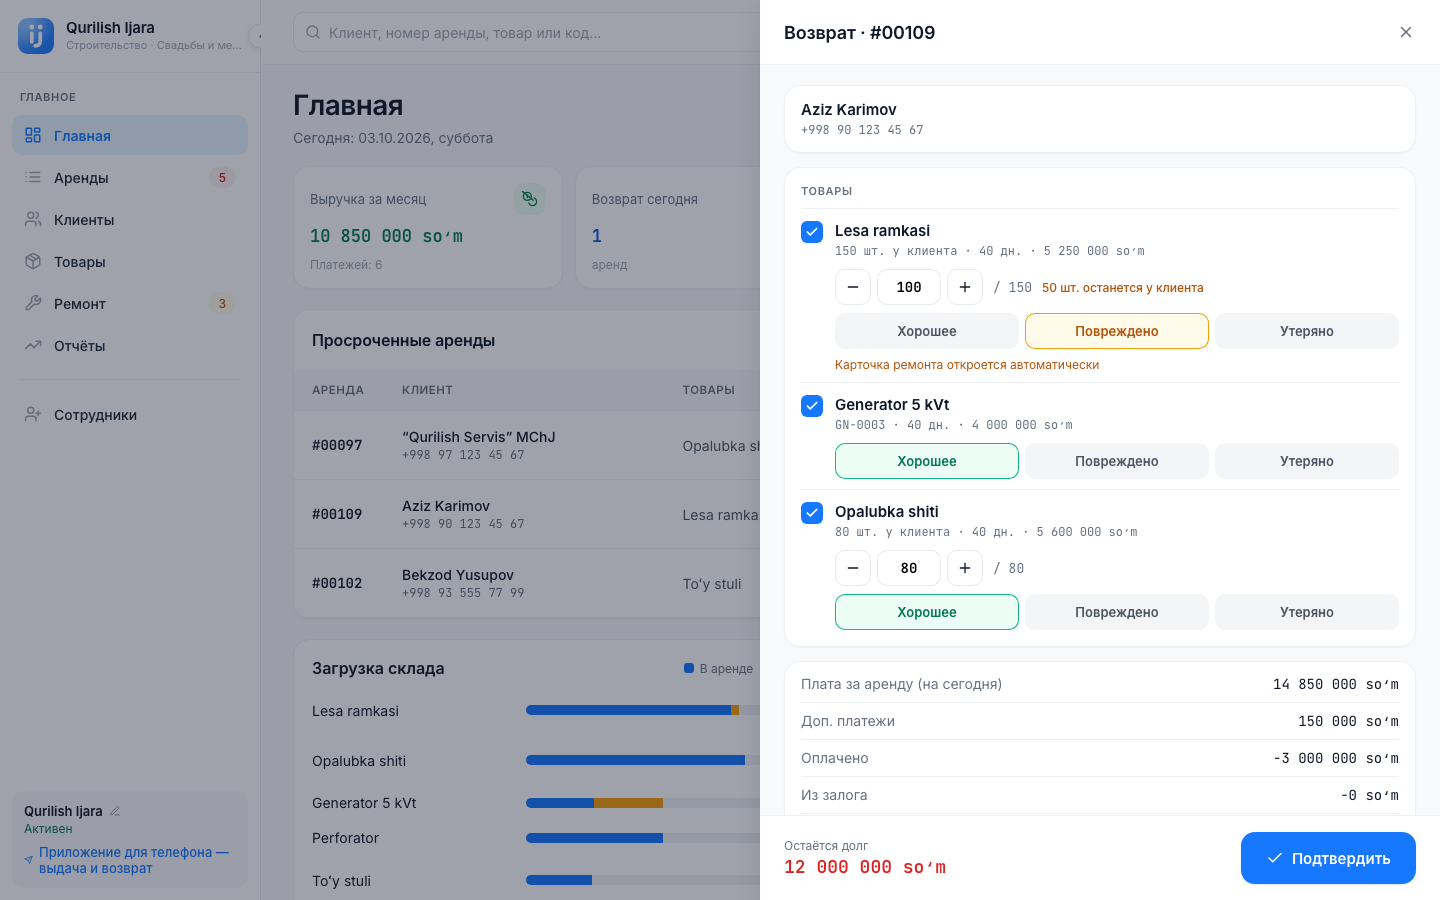Decrease Opalubka shiti return quantity
Screen dimensions: 1440x900
(853, 568)
